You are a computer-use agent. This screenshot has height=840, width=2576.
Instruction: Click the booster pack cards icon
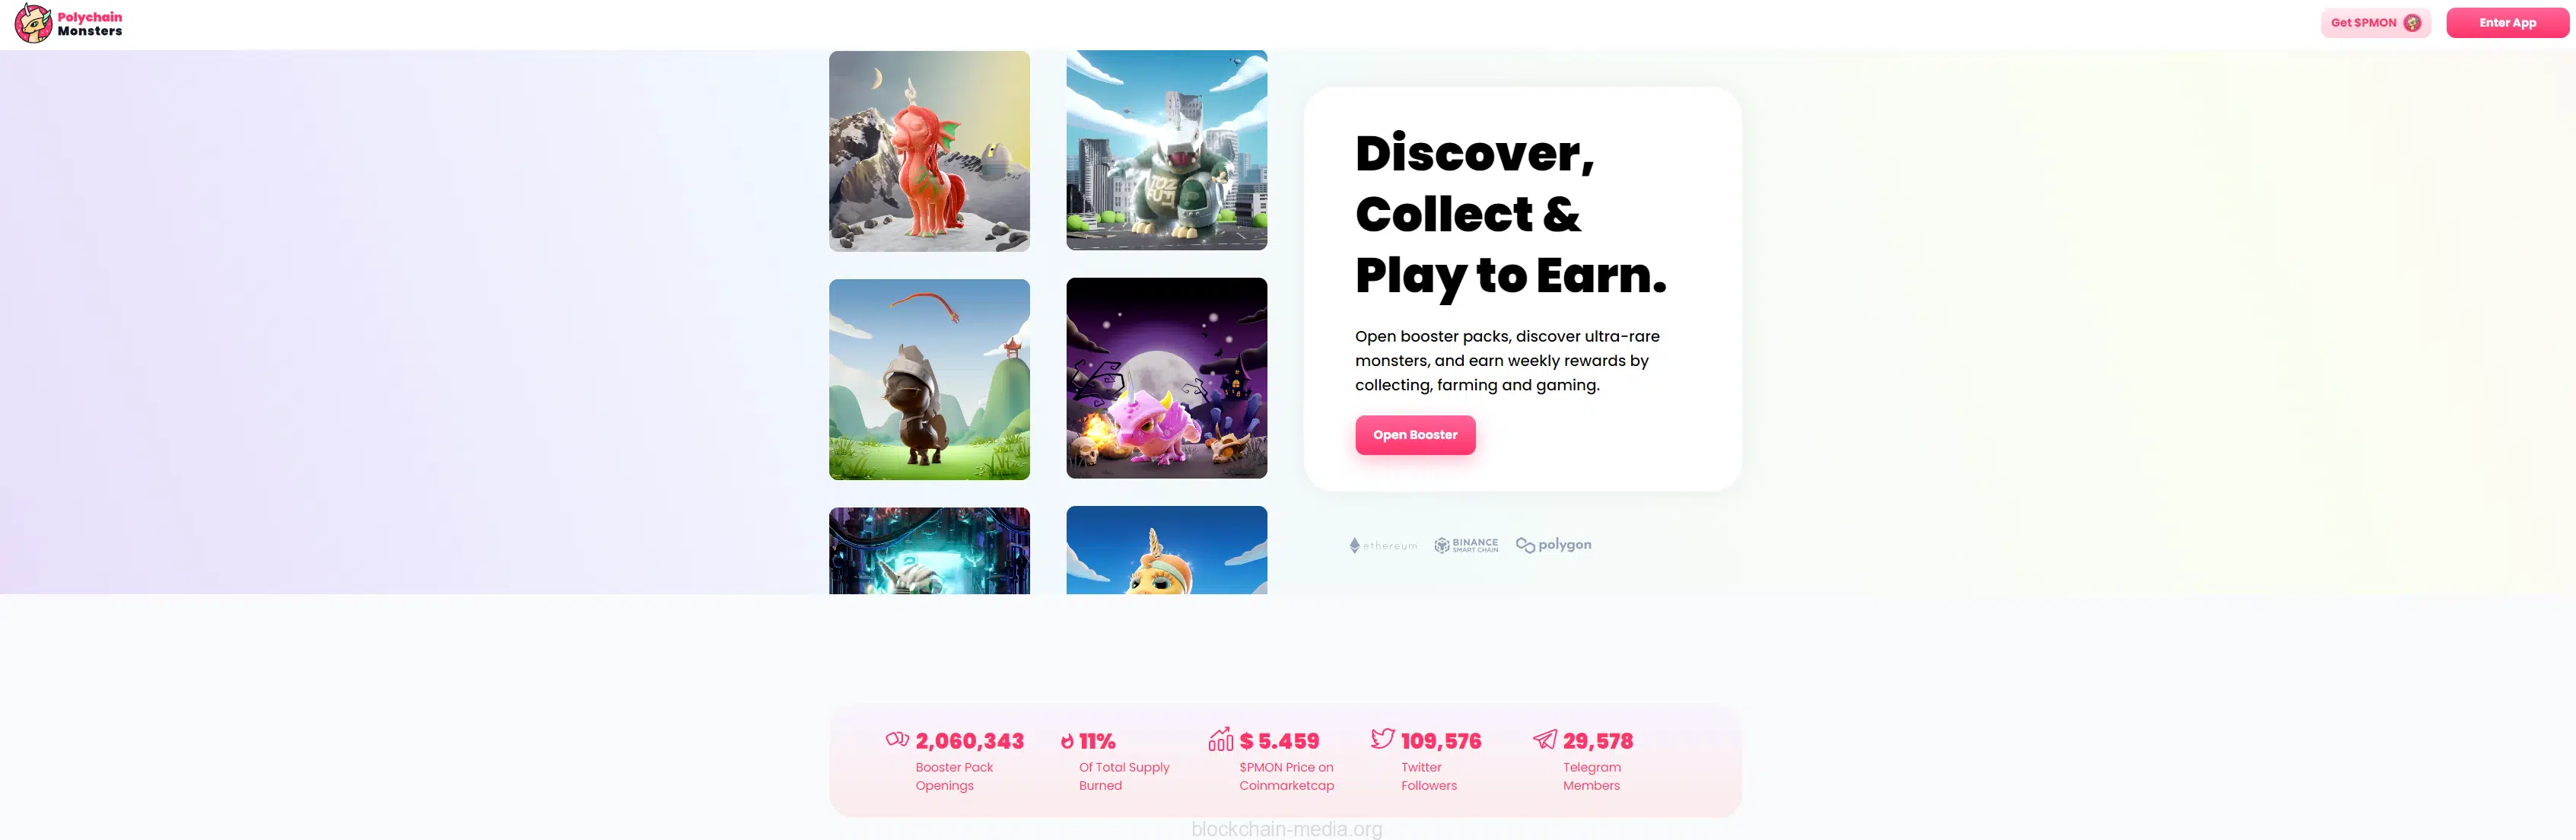pos(897,739)
